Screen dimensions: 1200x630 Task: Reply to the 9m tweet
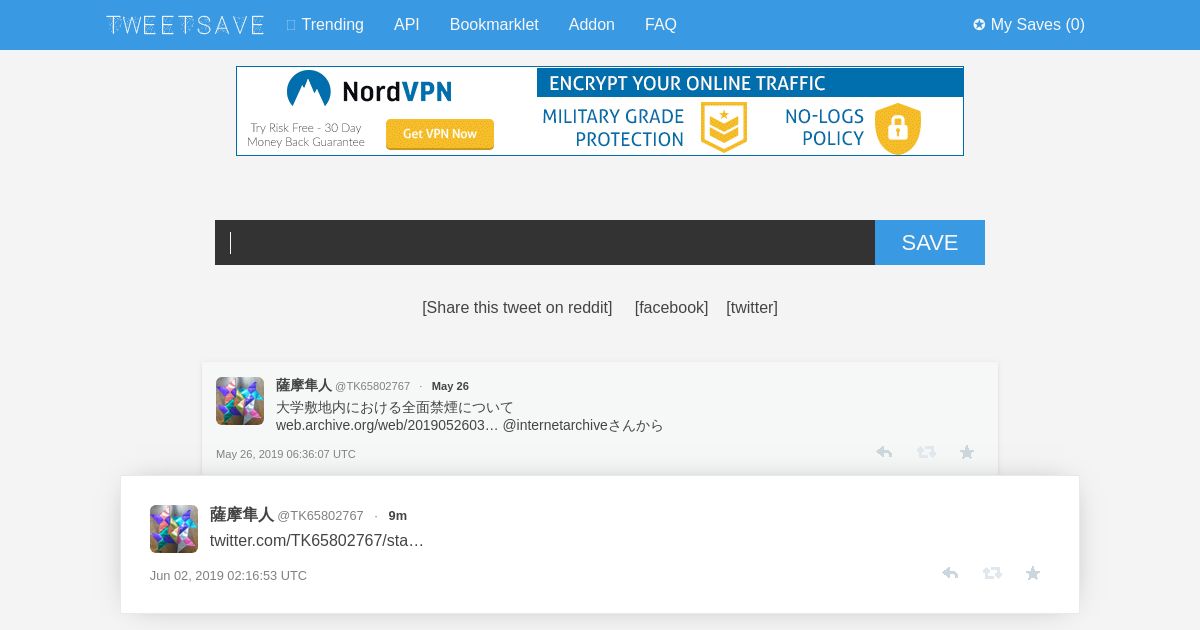click(x=950, y=573)
